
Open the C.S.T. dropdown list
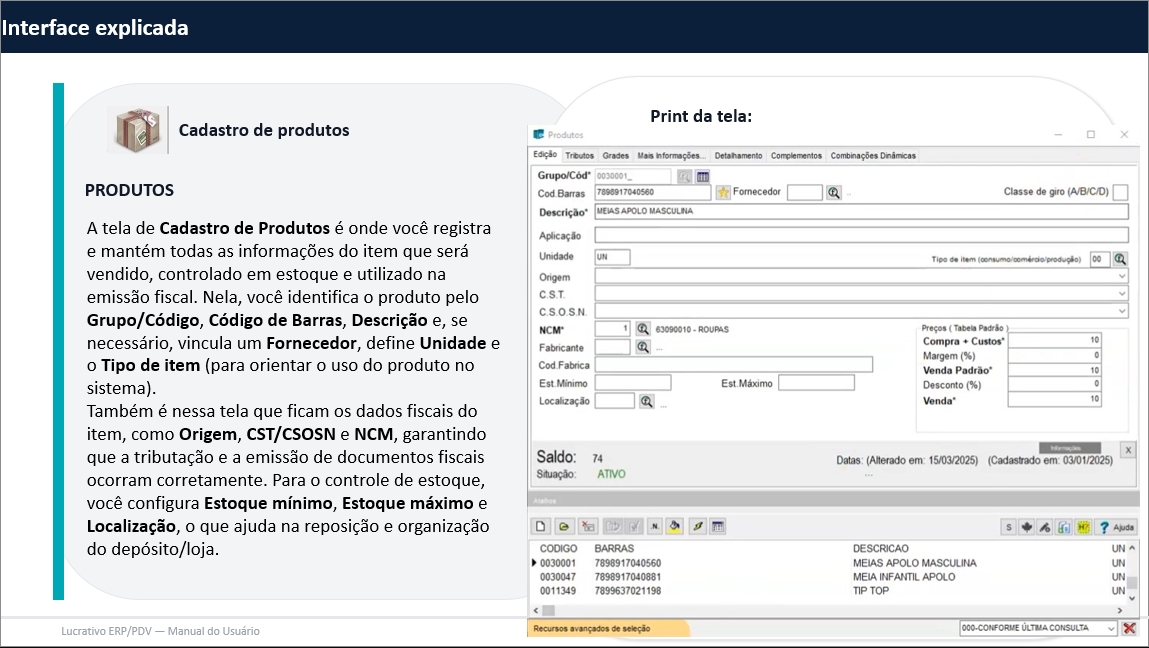[x=1121, y=294]
